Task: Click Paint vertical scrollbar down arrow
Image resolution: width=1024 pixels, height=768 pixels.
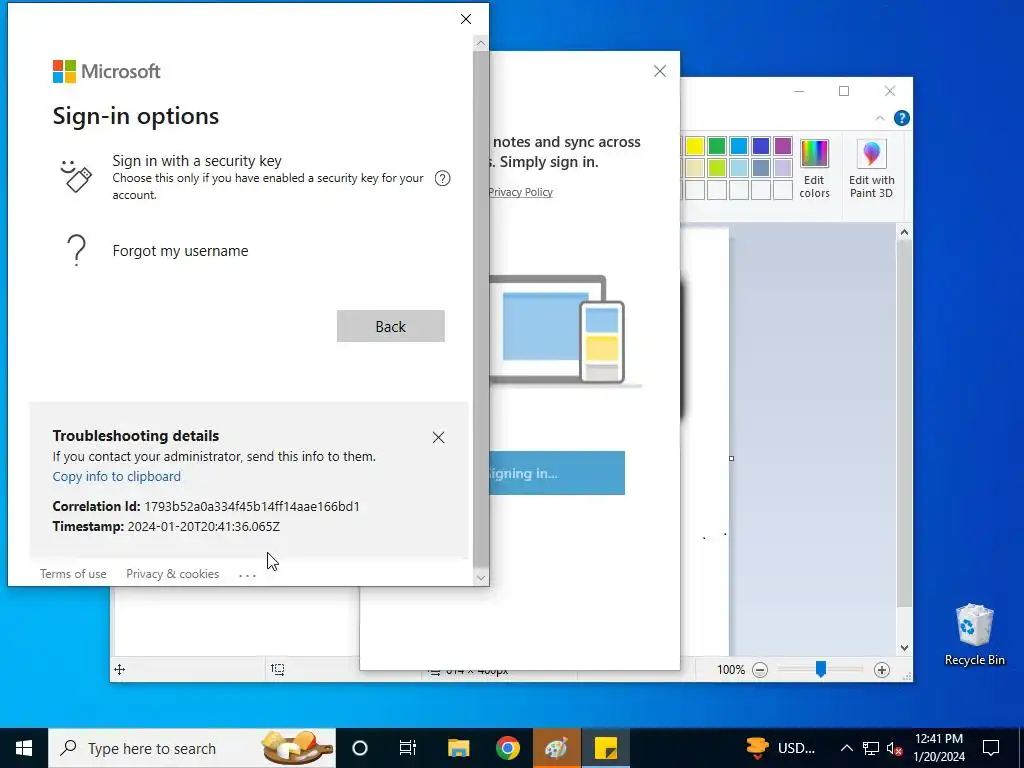Action: pos(904,648)
